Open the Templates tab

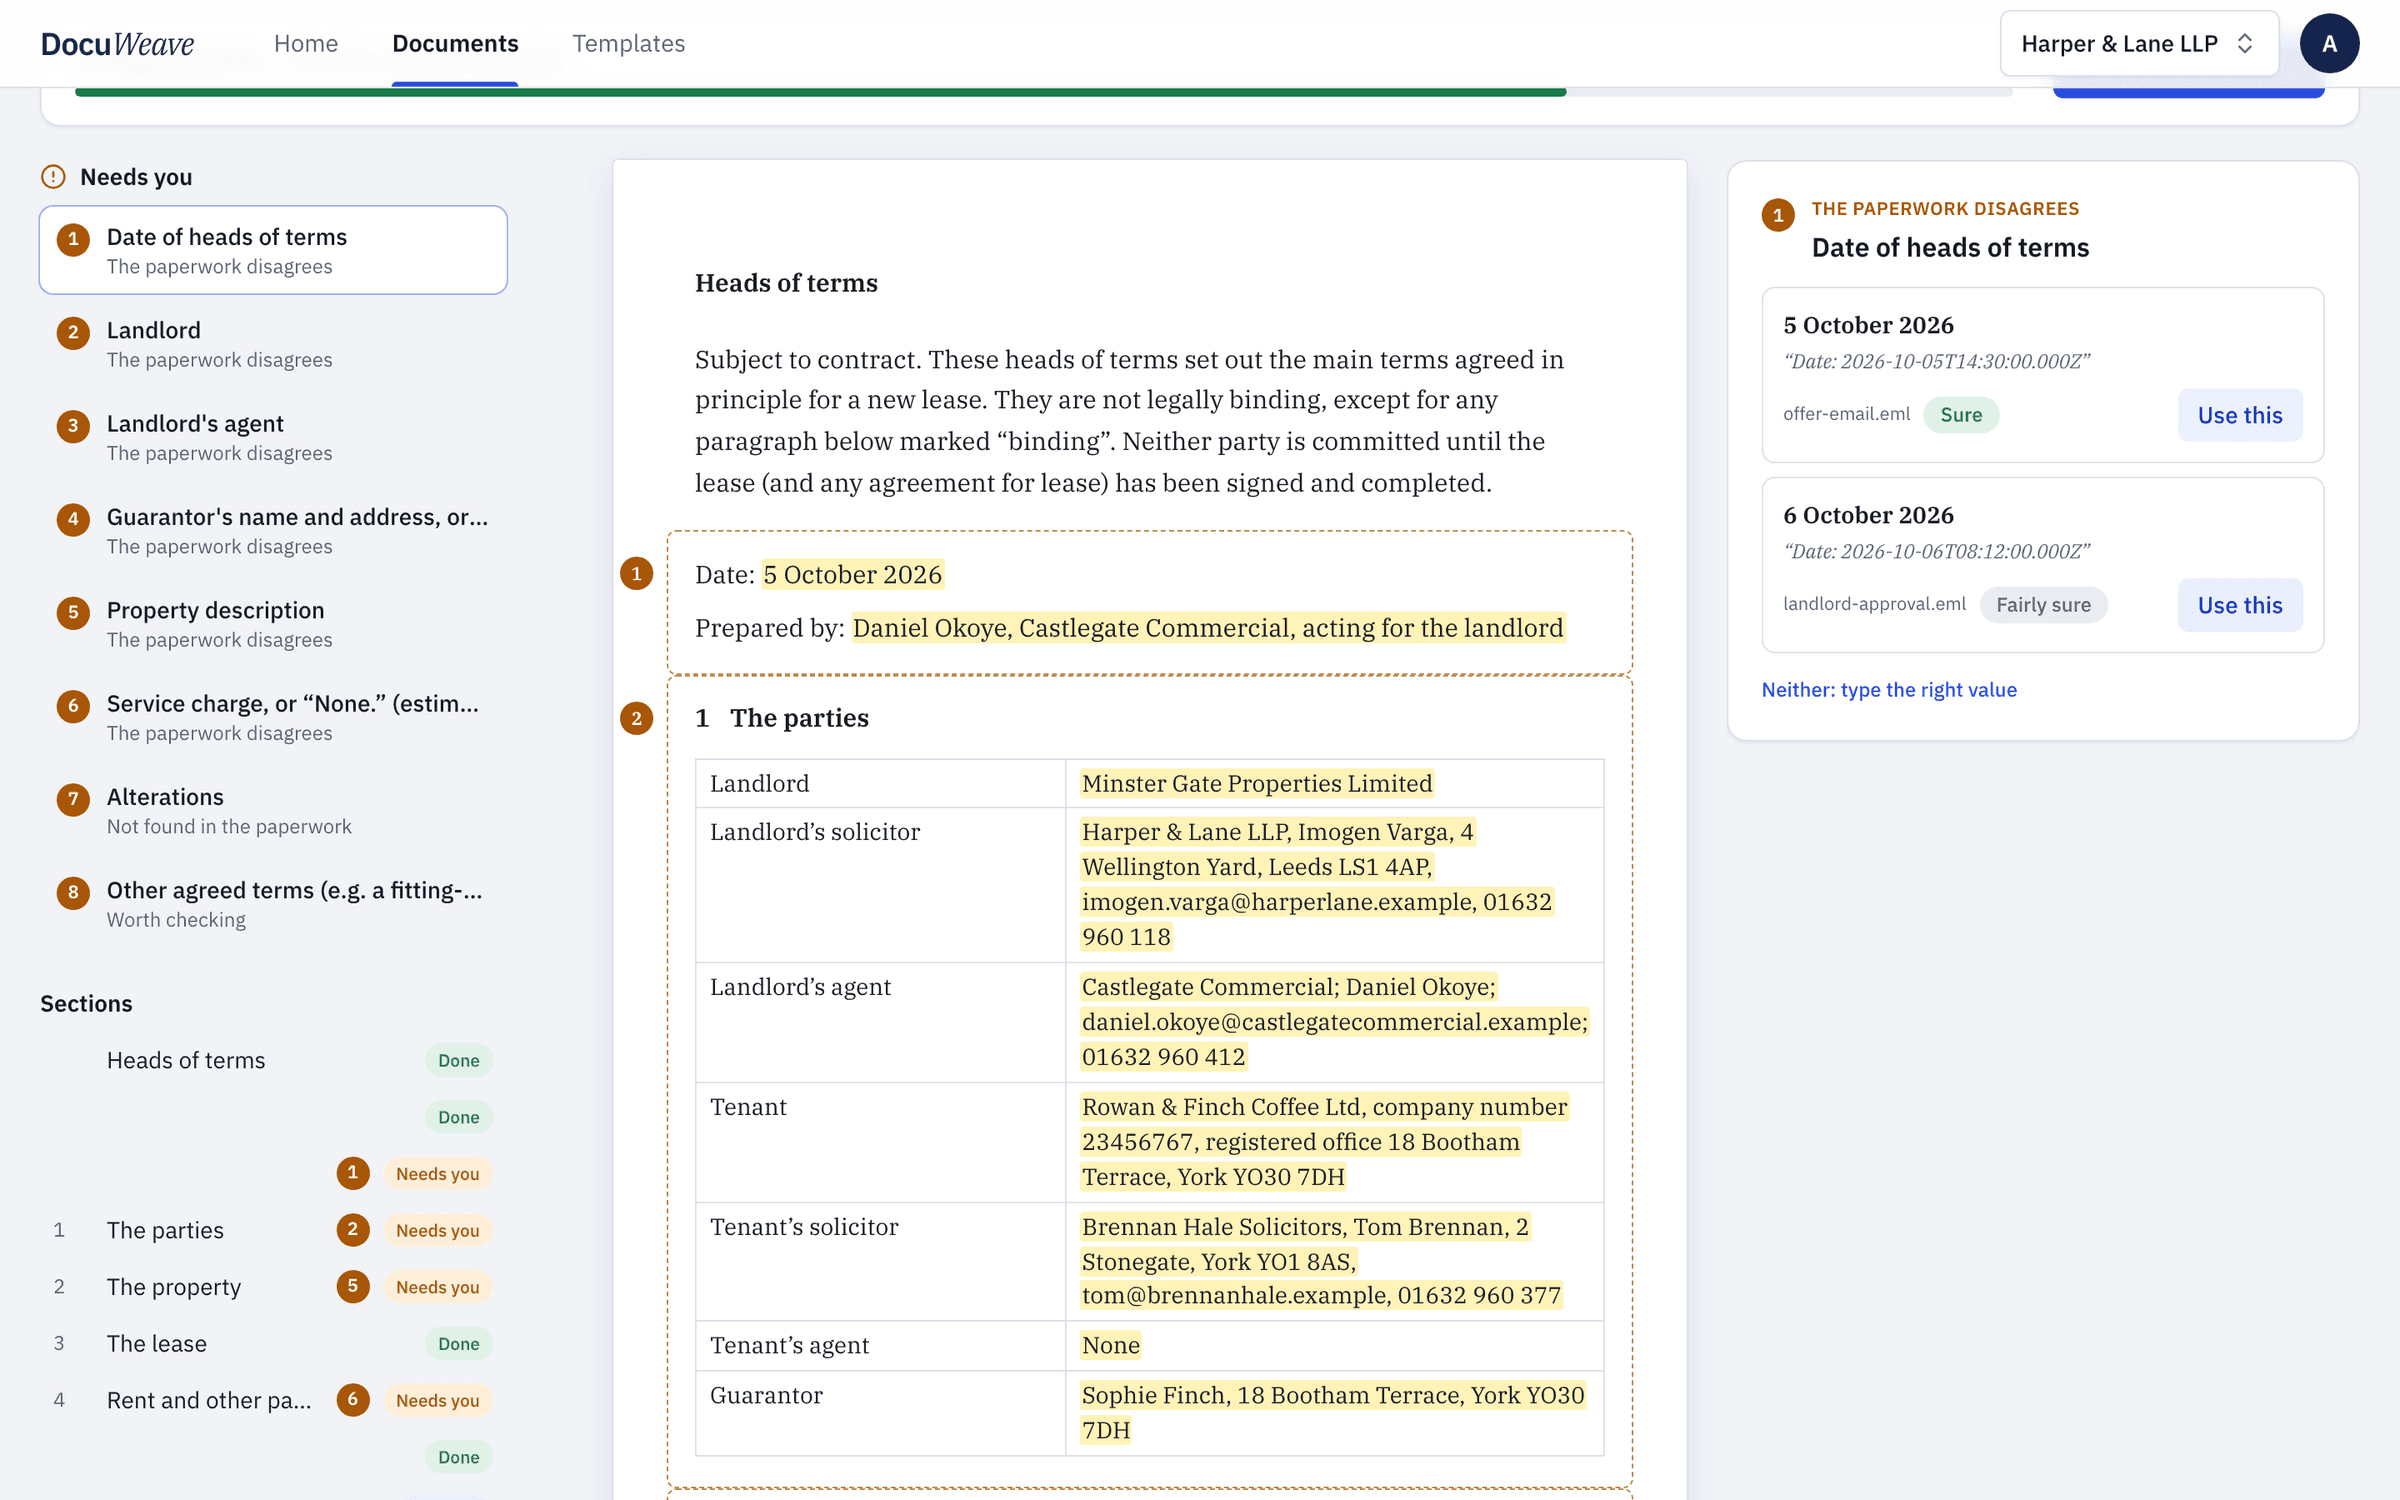pos(628,43)
